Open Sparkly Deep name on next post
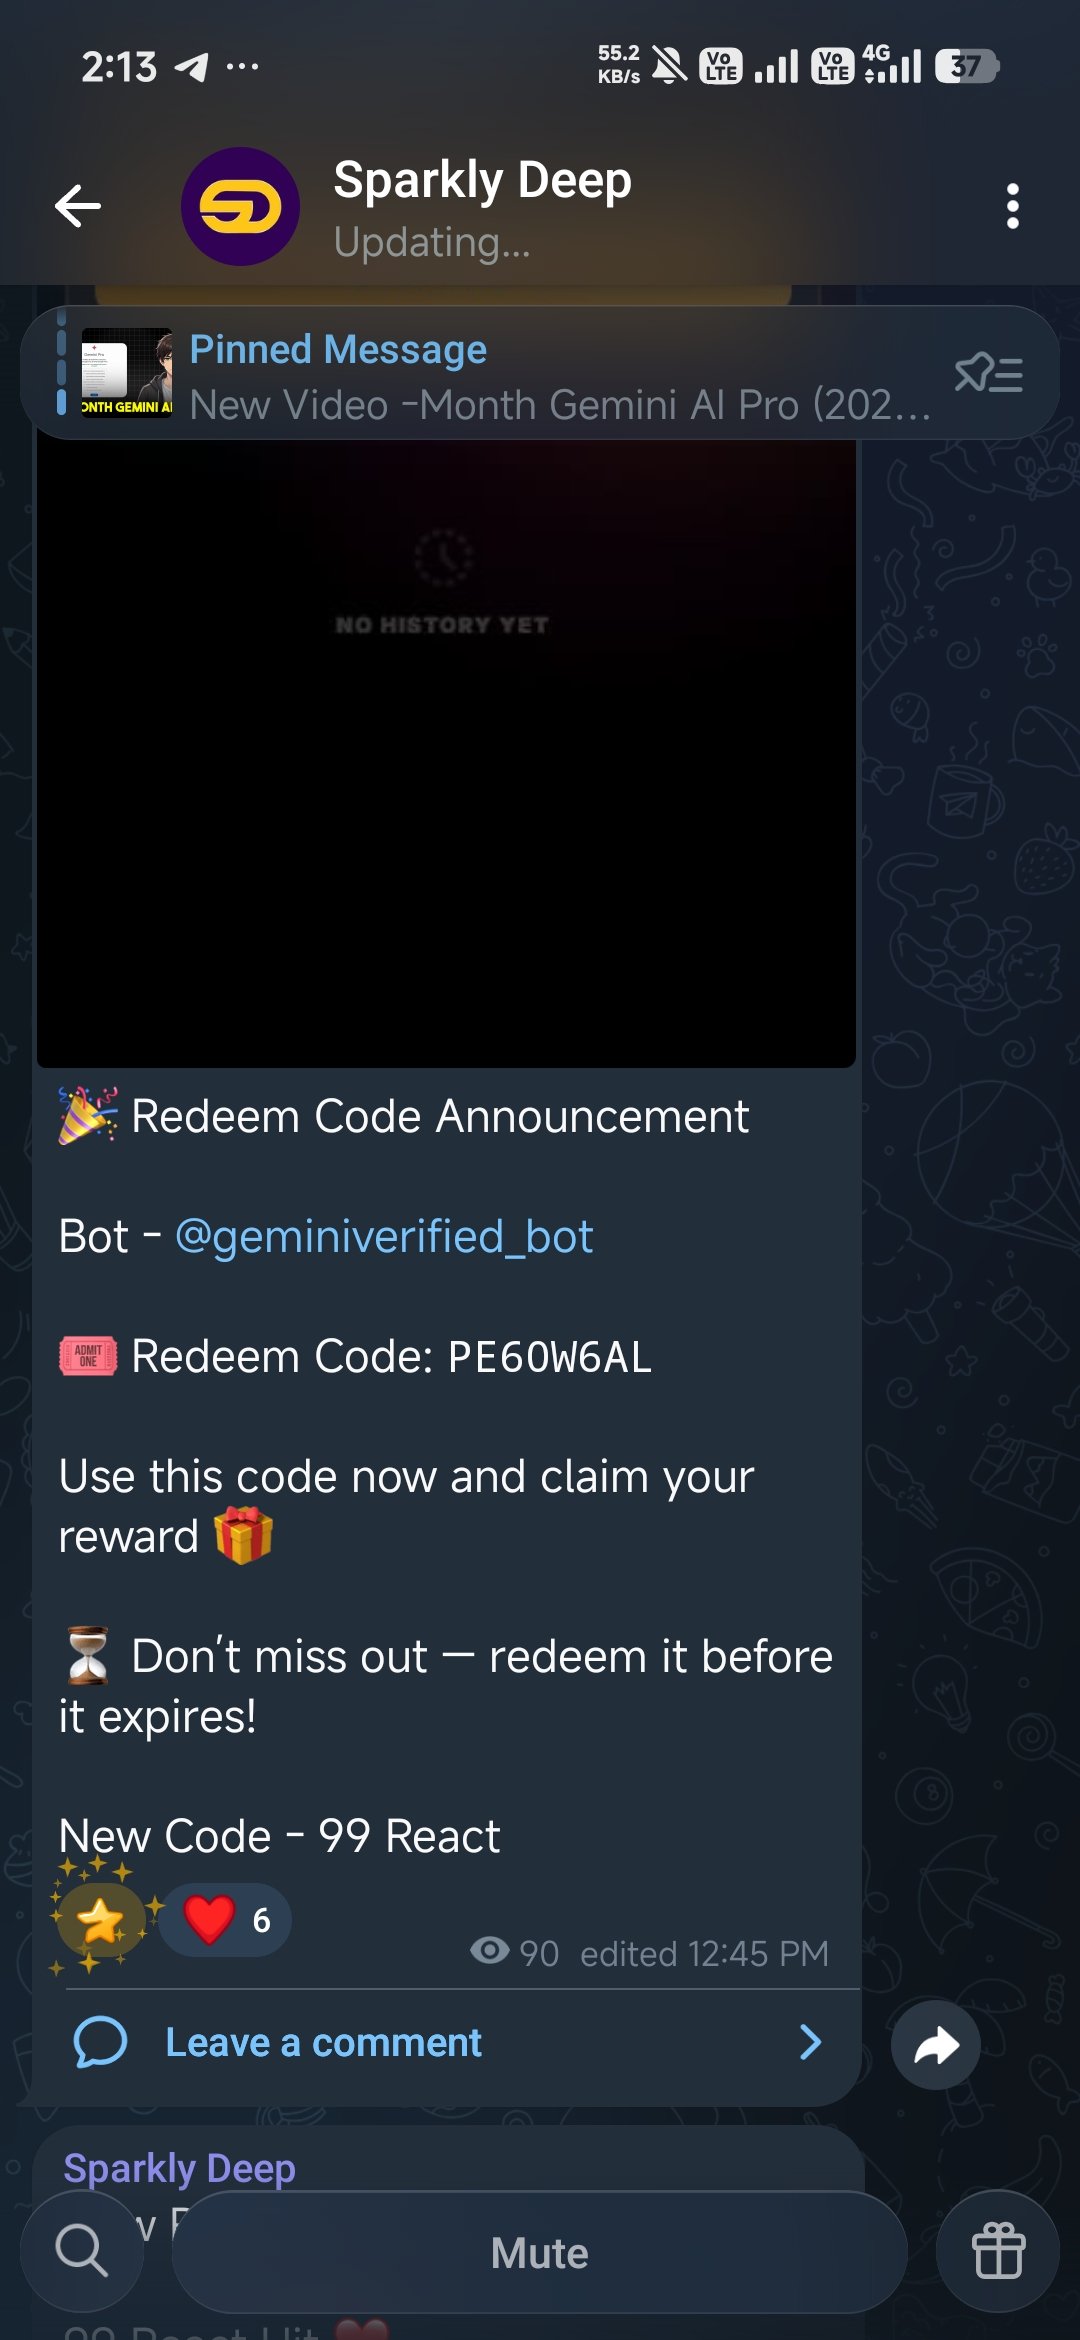This screenshot has width=1080, height=2340. point(180,2167)
